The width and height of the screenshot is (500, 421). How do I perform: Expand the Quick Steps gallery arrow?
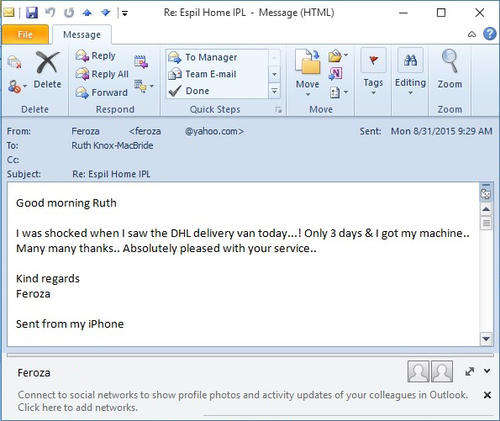(x=274, y=91)
